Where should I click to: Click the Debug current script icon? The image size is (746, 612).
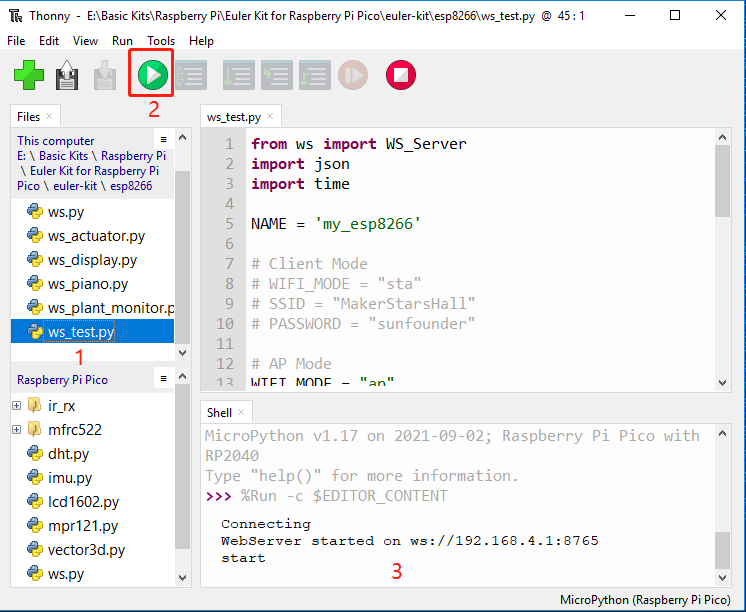click(x=191, y=75)
